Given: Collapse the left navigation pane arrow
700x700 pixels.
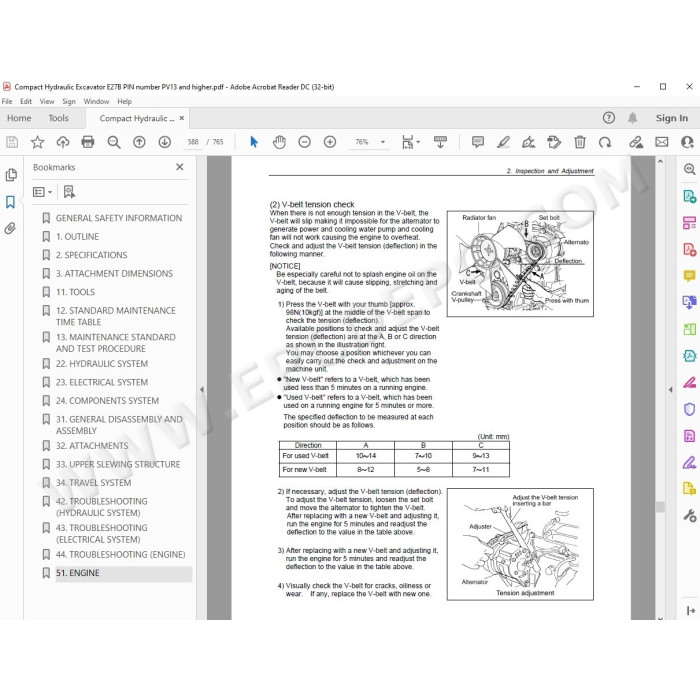Looking at the screenshot, I should point(202,389).
